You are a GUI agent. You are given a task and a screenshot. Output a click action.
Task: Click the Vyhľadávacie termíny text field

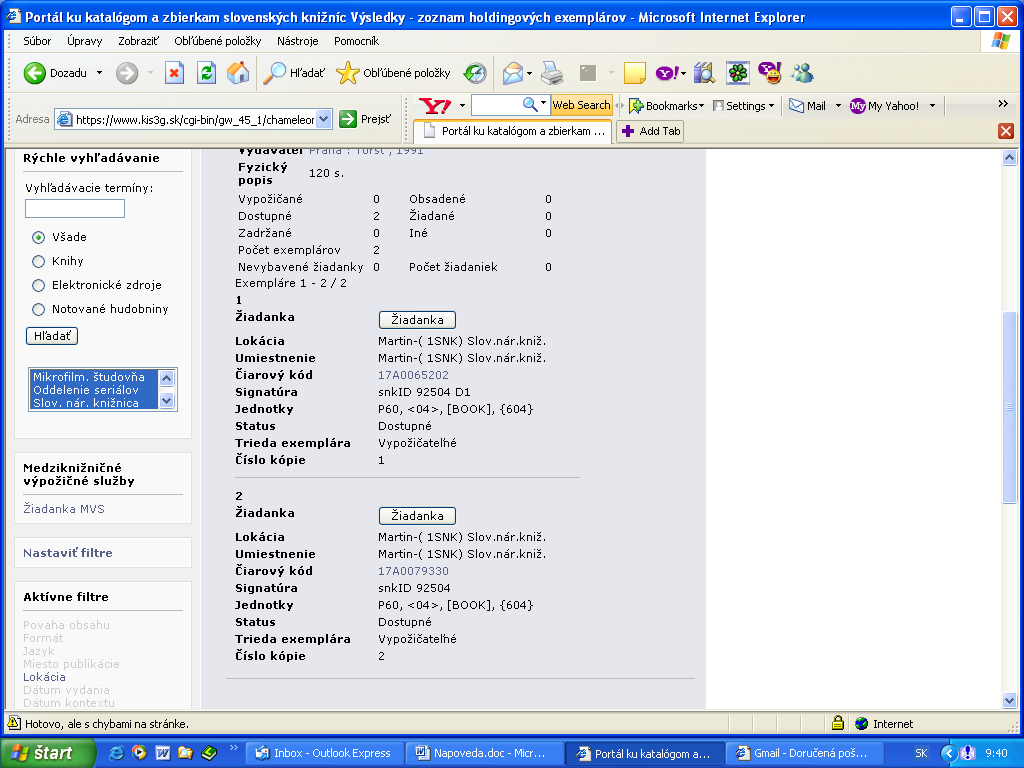point(75,209)
